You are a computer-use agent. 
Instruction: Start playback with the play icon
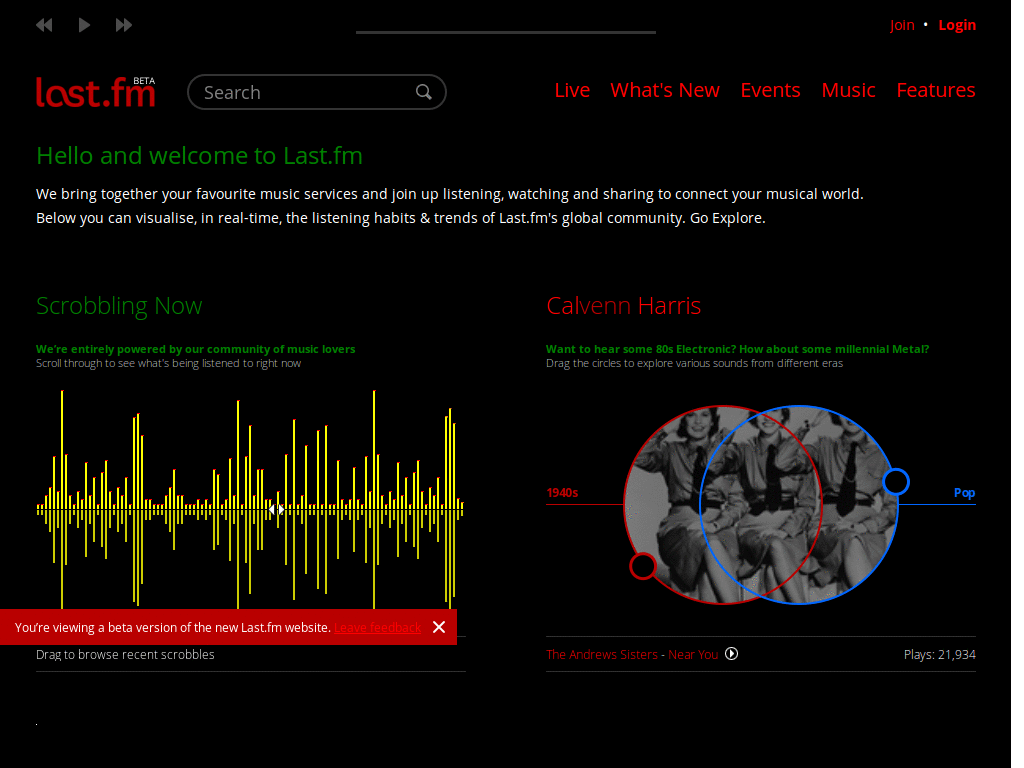click(x=84, y=25)
